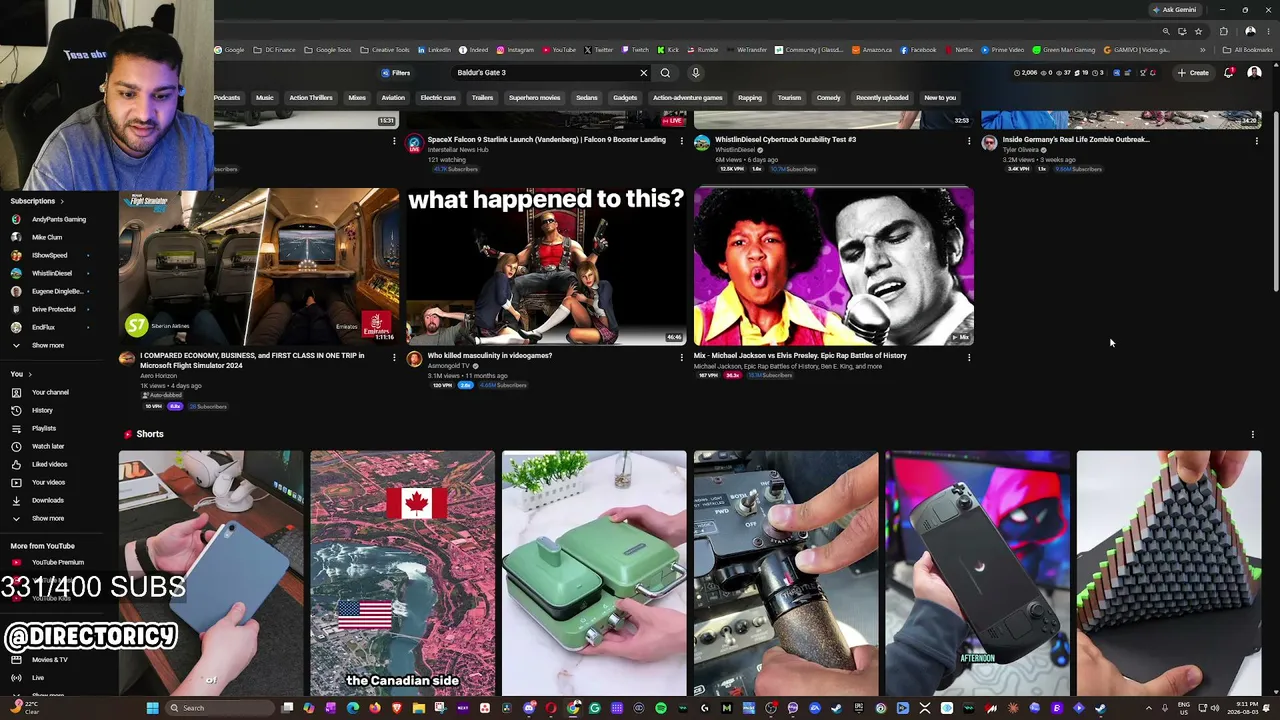The width and height of the screenshot is (1280, 720).
Task: Open Playlists in the sidebar
Action: (44, 428)
